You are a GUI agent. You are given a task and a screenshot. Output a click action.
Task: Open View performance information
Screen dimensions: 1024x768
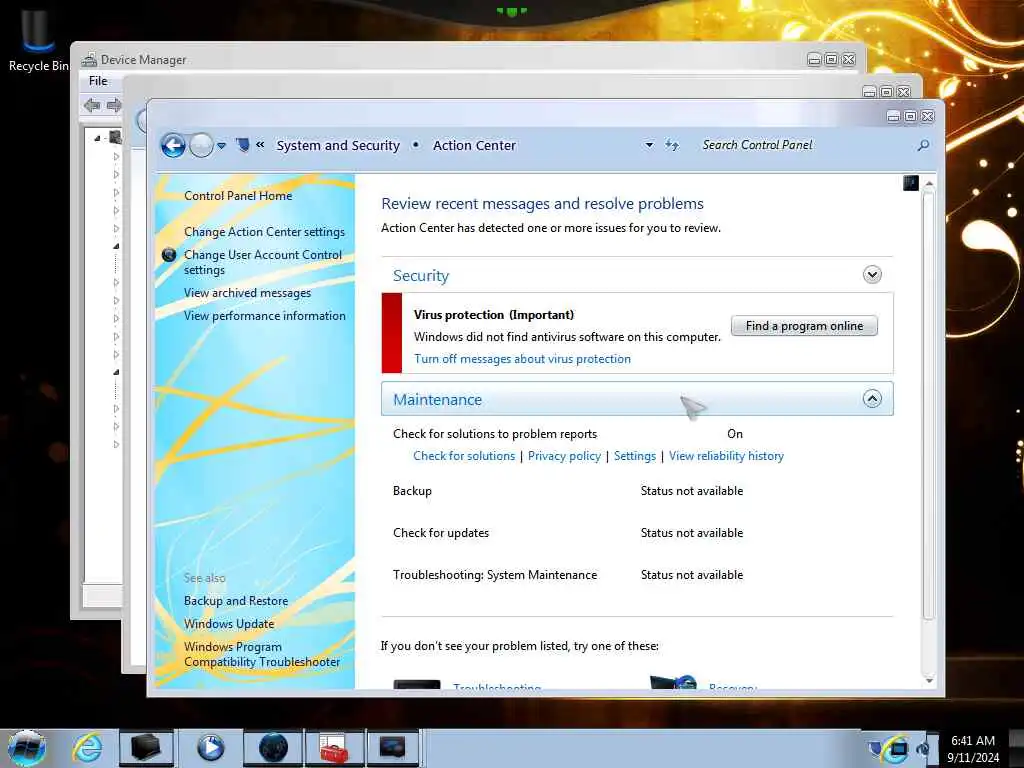point(264,315)
